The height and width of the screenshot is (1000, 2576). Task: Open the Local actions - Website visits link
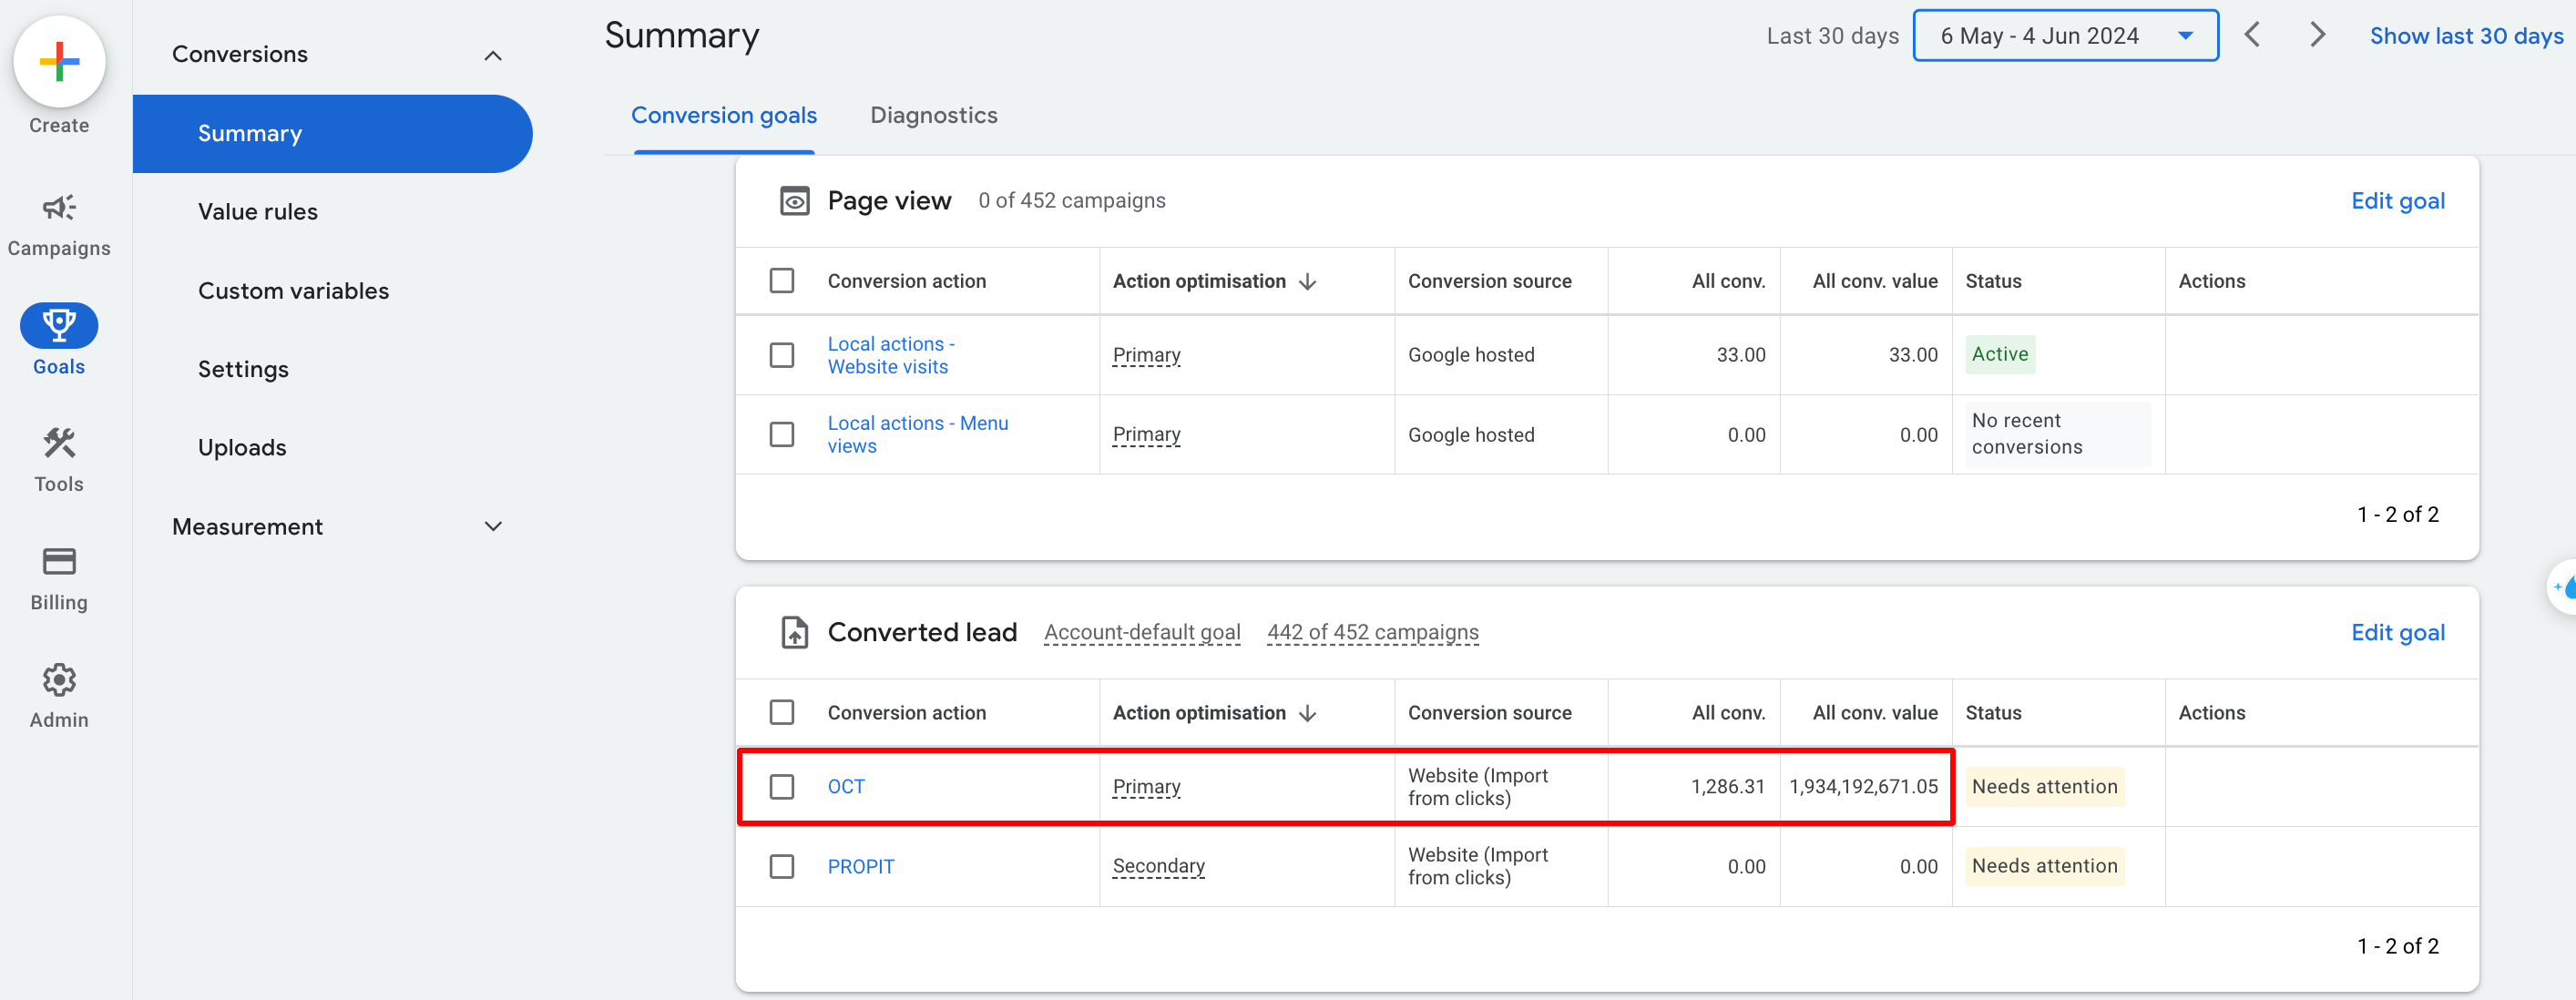click(890, 355)
